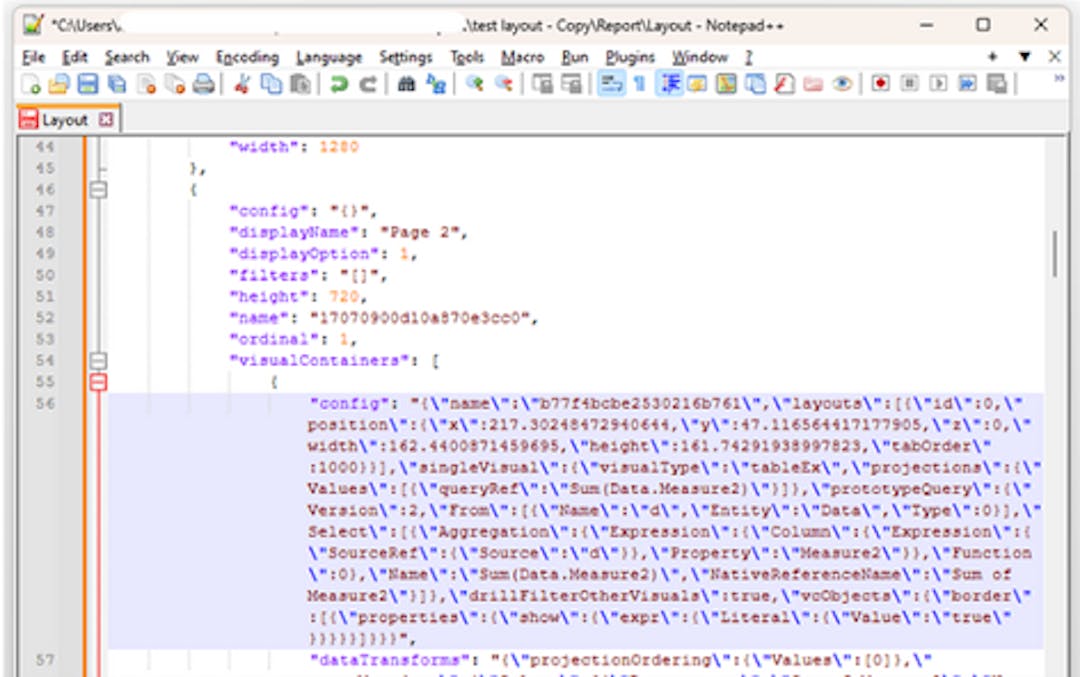Open the Encoding menu
The width and height of the screenshot is (1080, 677).
point(247,57)
